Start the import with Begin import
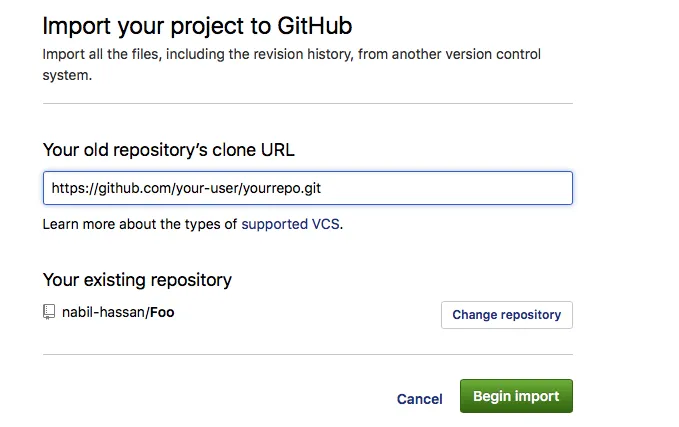The height and width of the screenshot is (427, 679). (x=516, y=397)
